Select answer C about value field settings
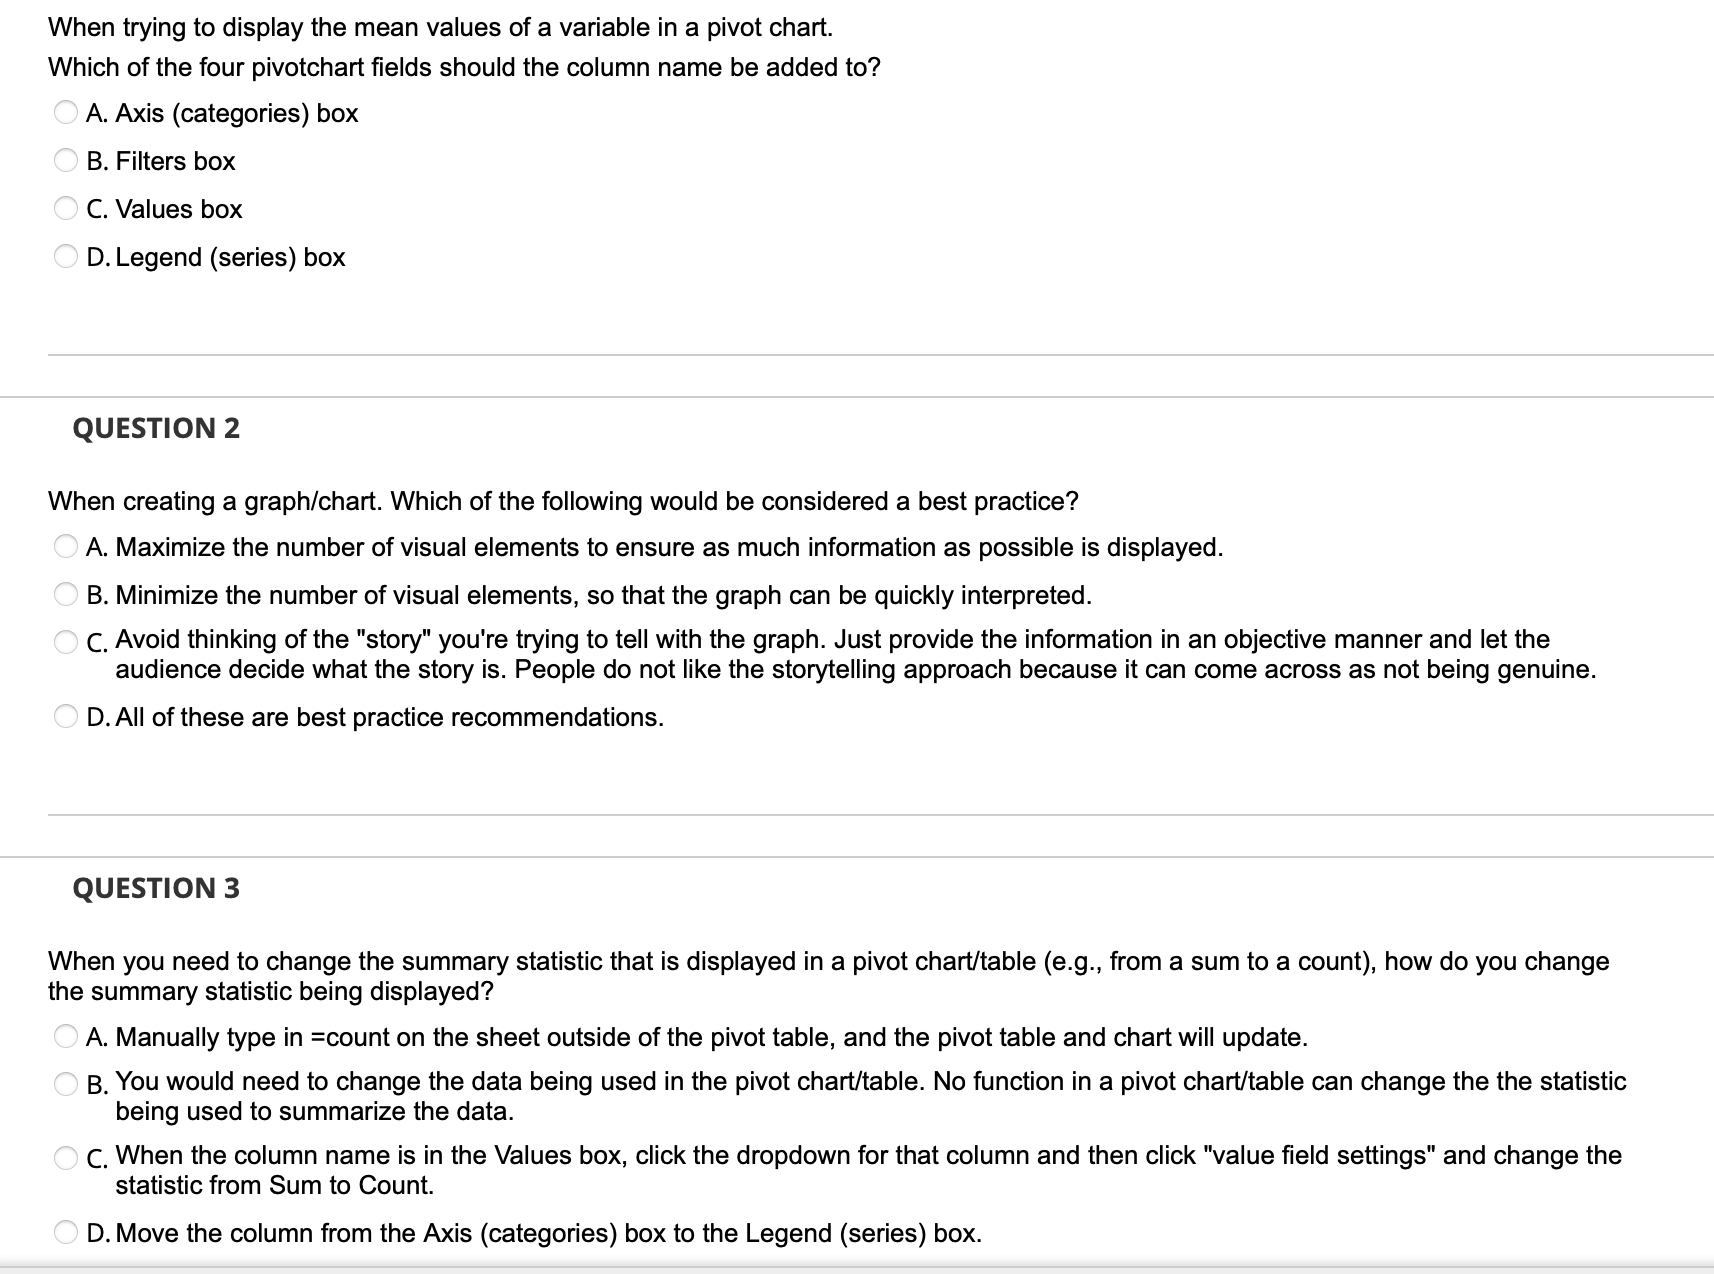This screenshot has width=1714, height=1274. [x=65, y=1153]
